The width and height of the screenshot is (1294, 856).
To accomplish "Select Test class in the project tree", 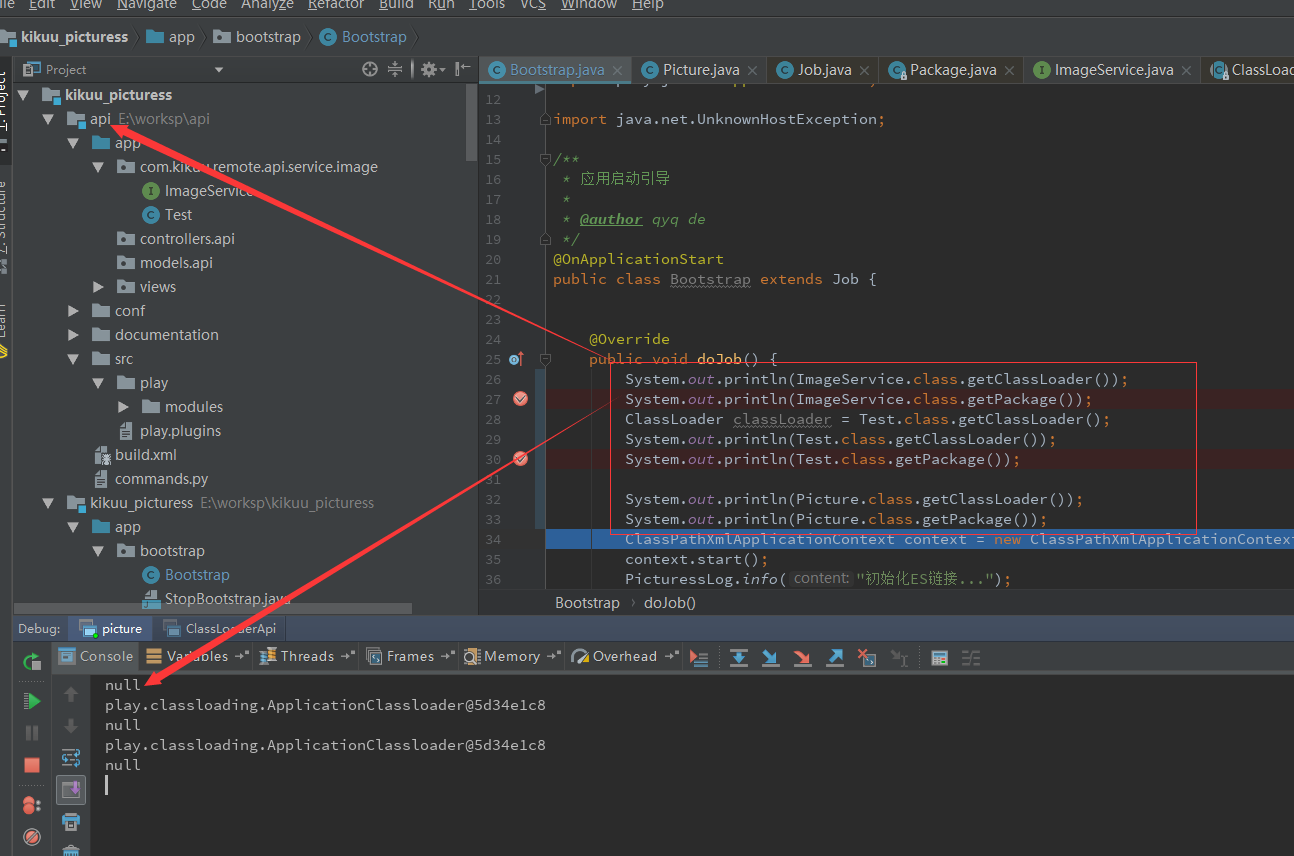I will click(x=178, y=215).
